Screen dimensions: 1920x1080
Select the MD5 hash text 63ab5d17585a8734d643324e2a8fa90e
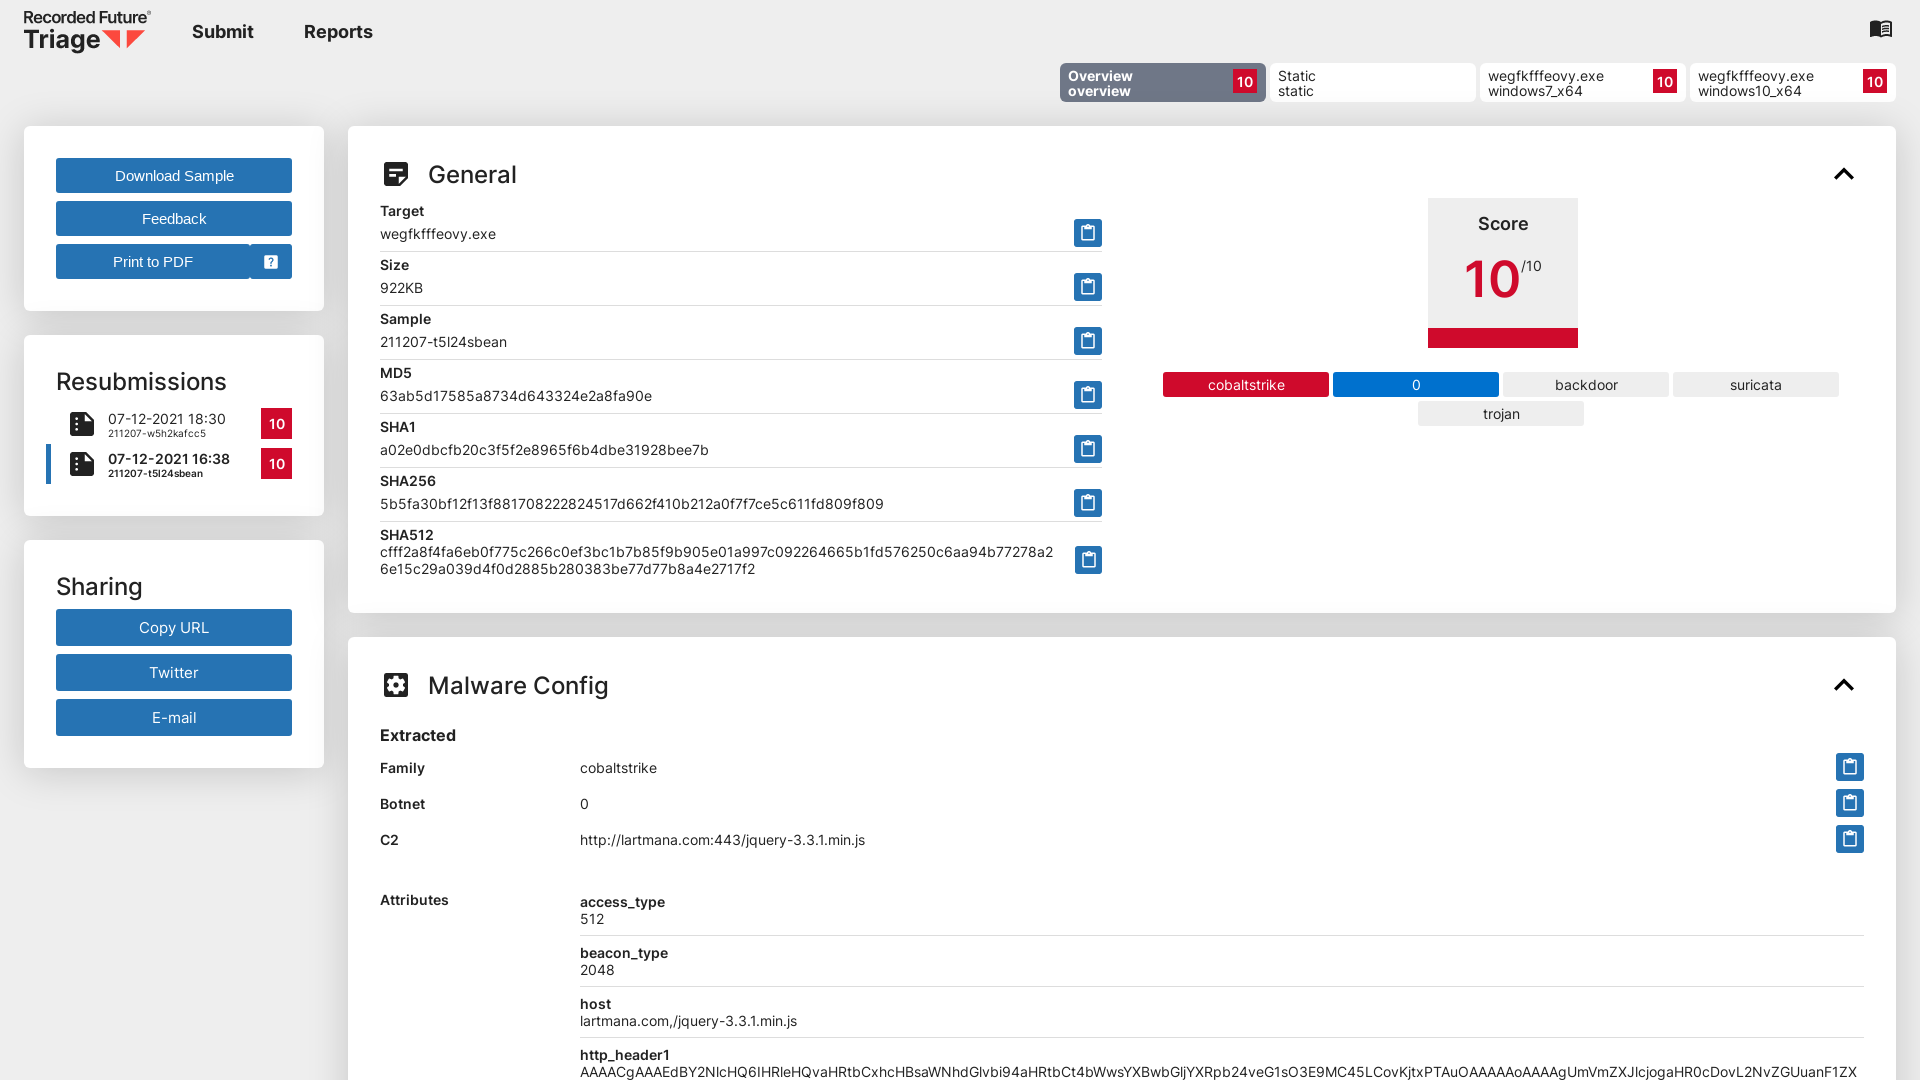516,396
